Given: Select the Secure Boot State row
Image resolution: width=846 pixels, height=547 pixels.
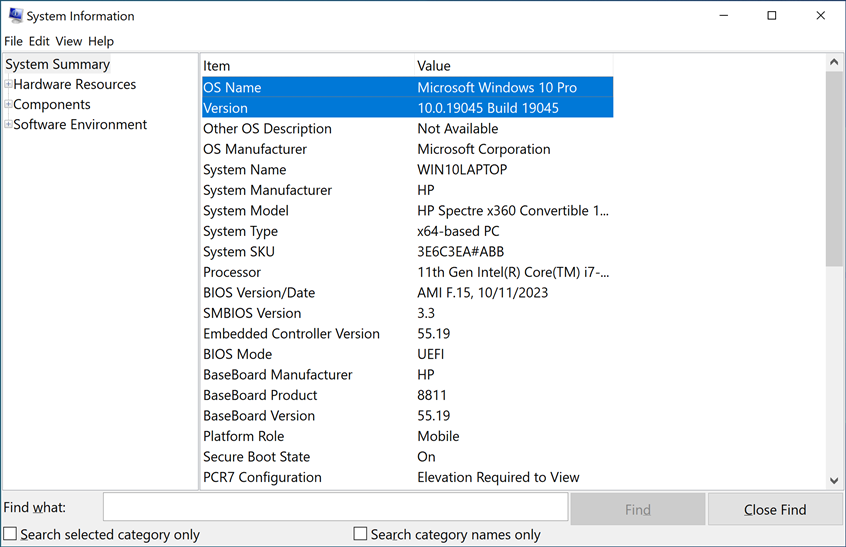Looking at the screenshot, I should tap(407, 456).
